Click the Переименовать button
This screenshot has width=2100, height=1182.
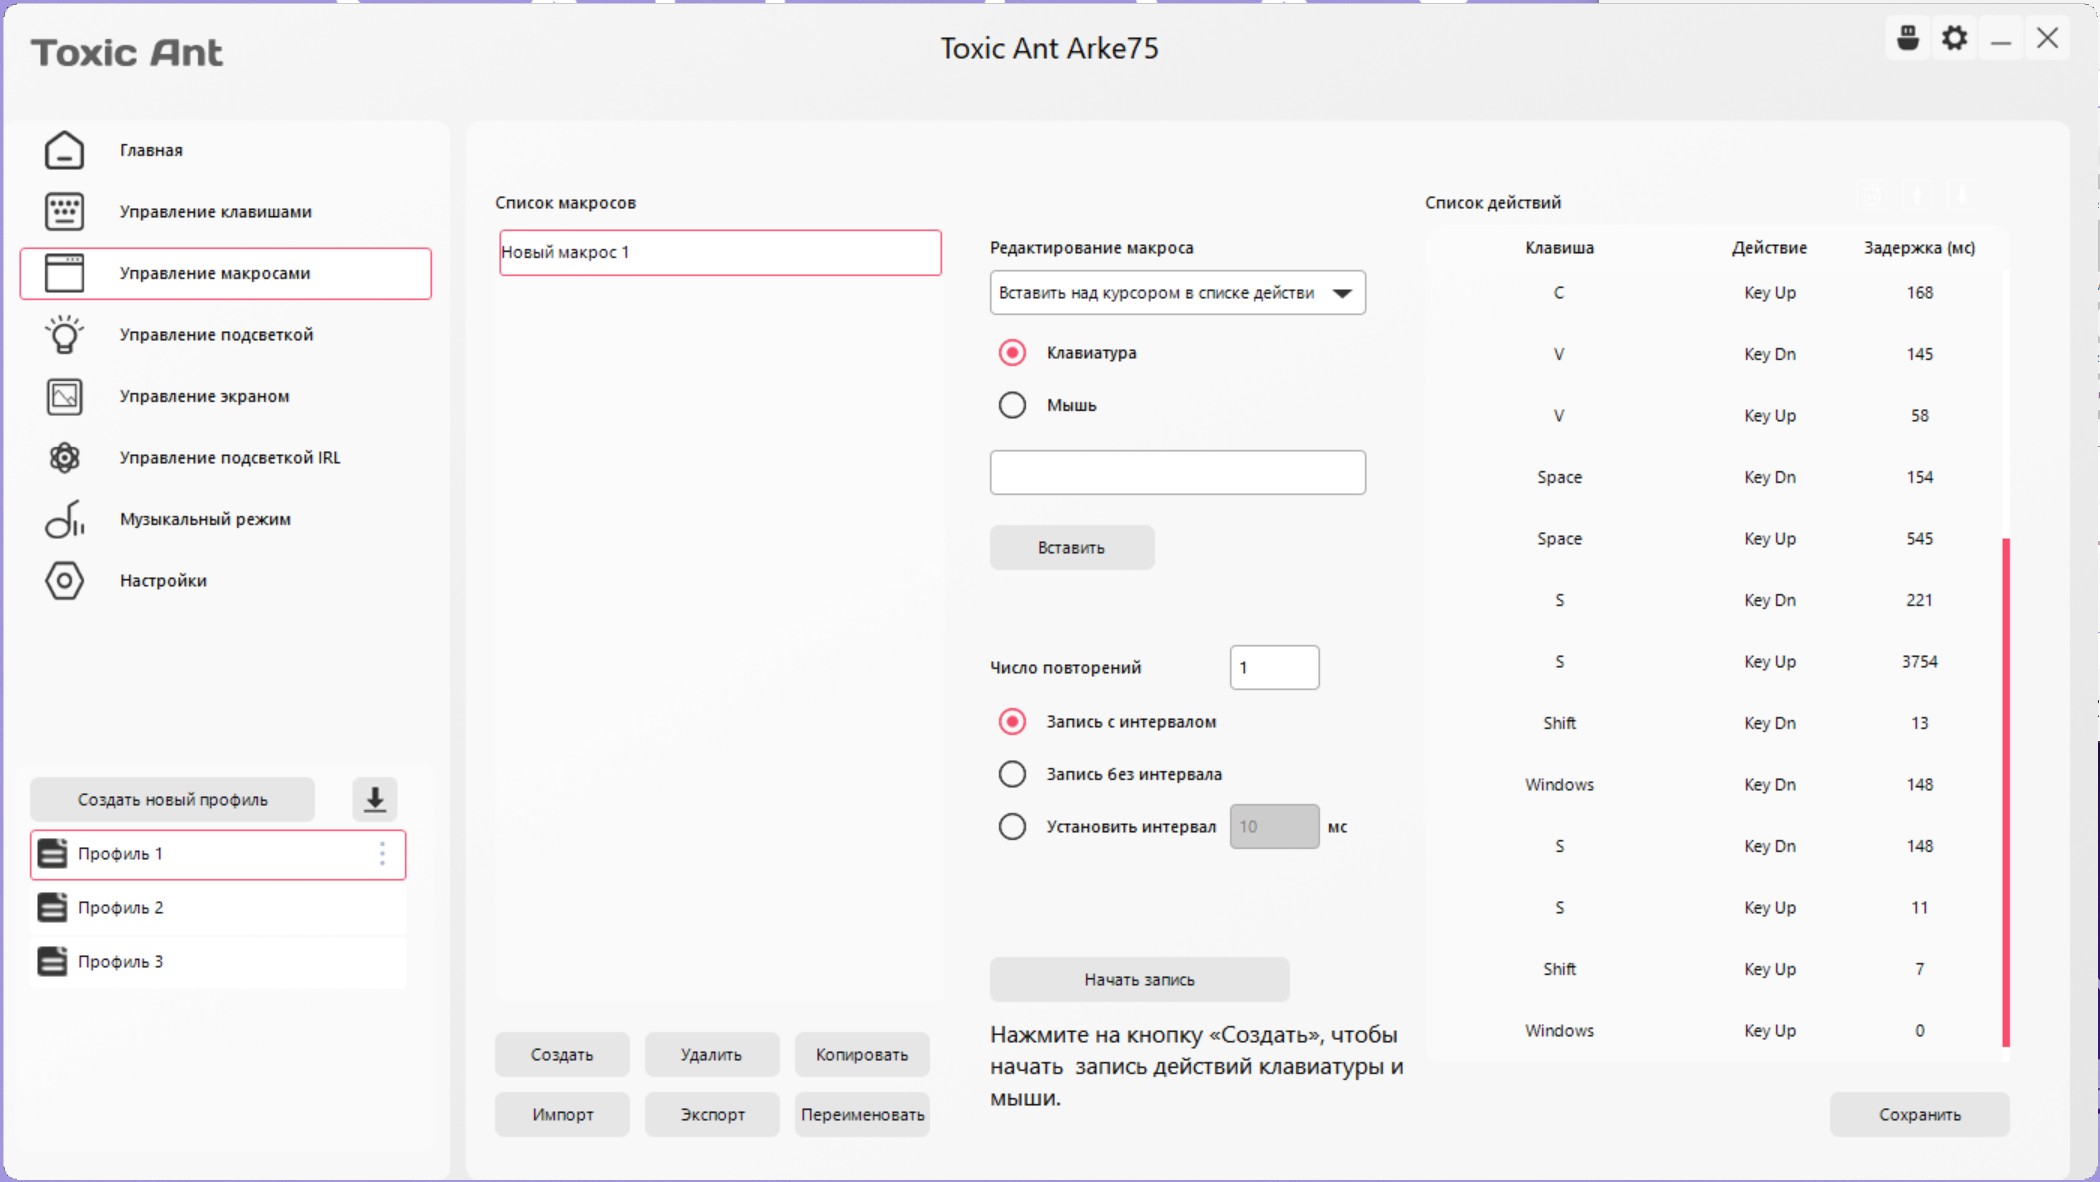click(x=862, y=1115)
